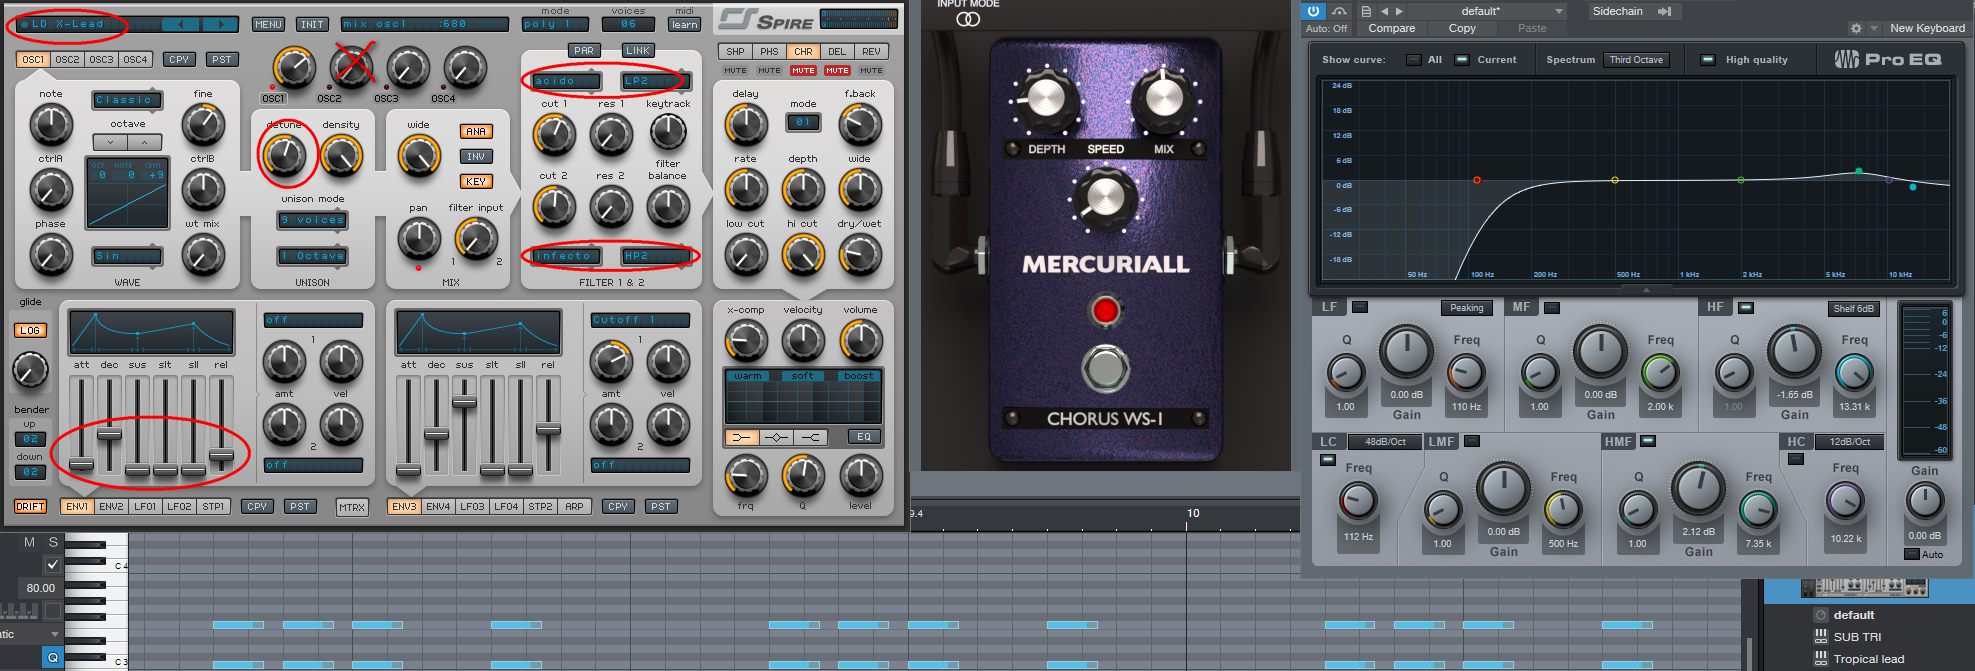Open the default* preset dropdown in Pro EQ
The image size is (1975, 671).
click(x=1488, y=11)
